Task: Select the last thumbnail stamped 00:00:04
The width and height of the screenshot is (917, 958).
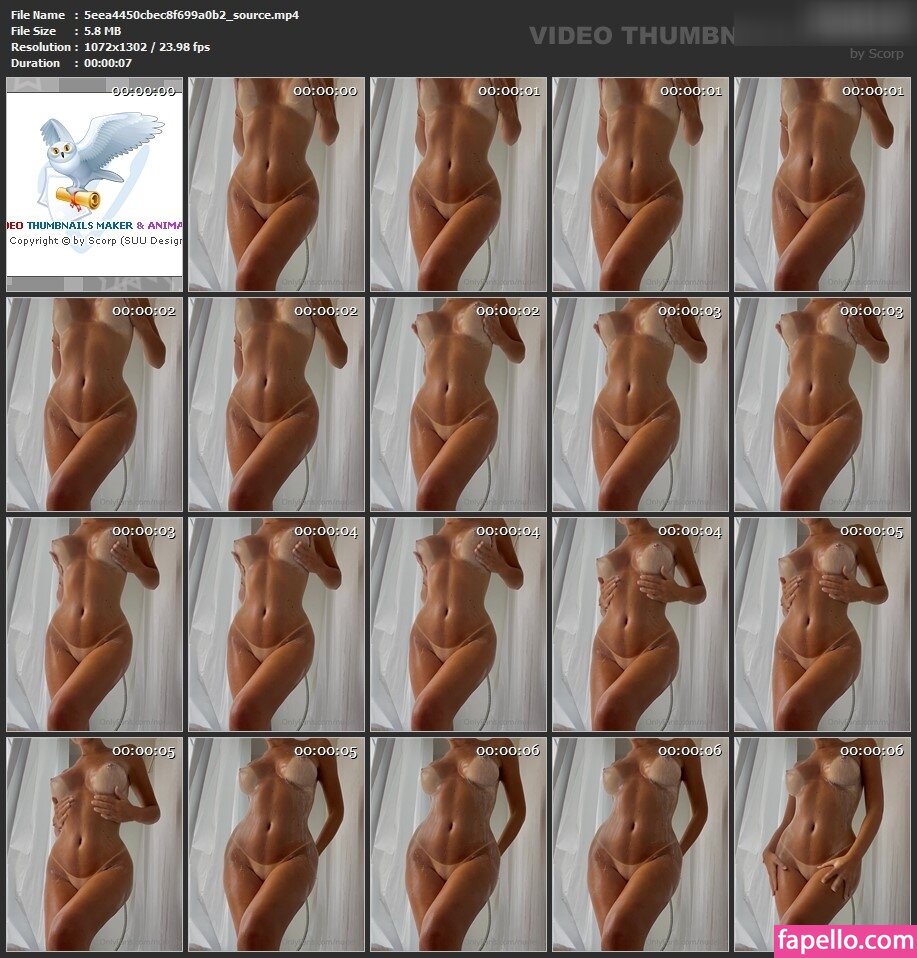Action: point(640,624)
